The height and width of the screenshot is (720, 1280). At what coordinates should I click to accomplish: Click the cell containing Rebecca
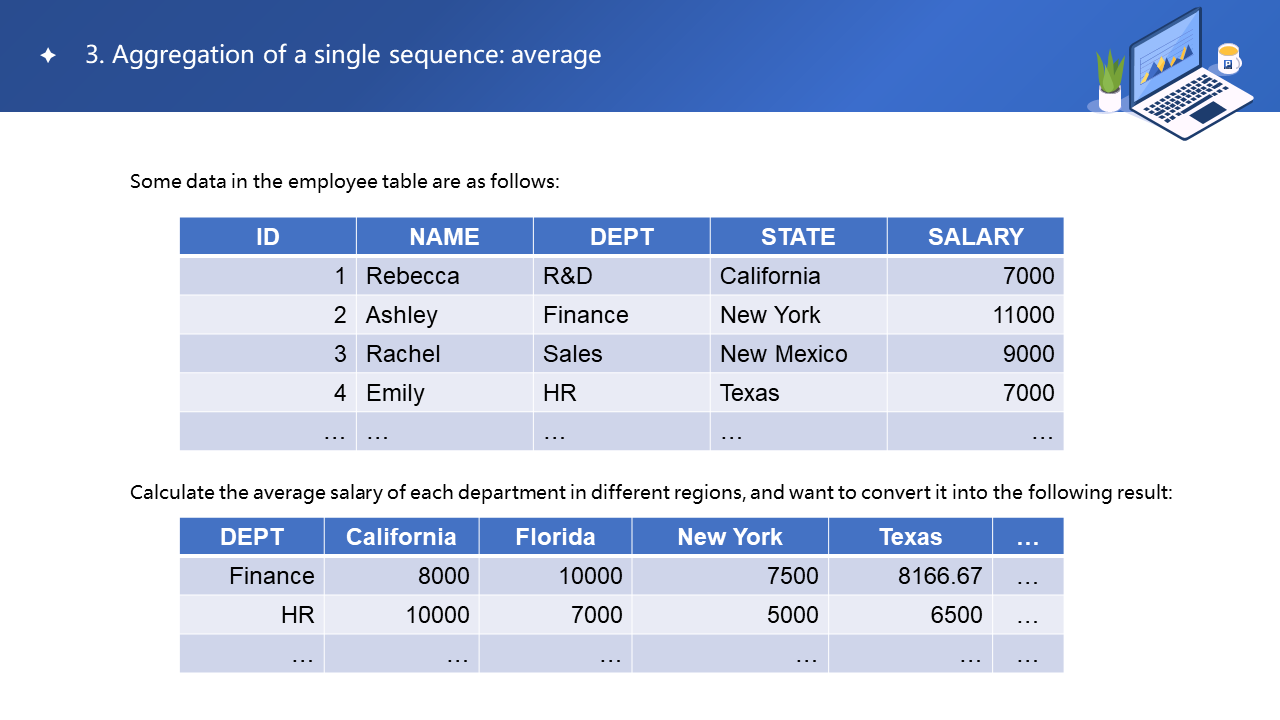point(413,276)
